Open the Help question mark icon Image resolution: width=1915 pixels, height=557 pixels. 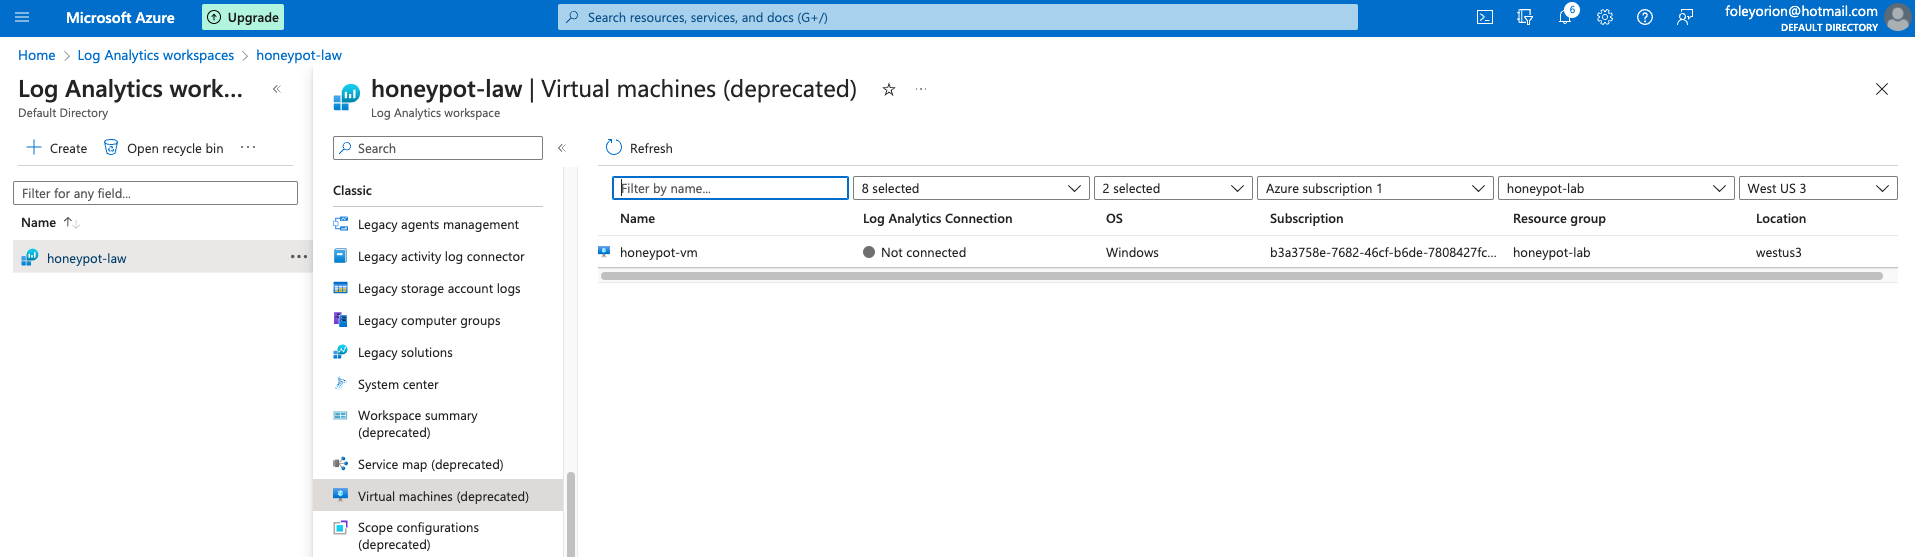1645,17
